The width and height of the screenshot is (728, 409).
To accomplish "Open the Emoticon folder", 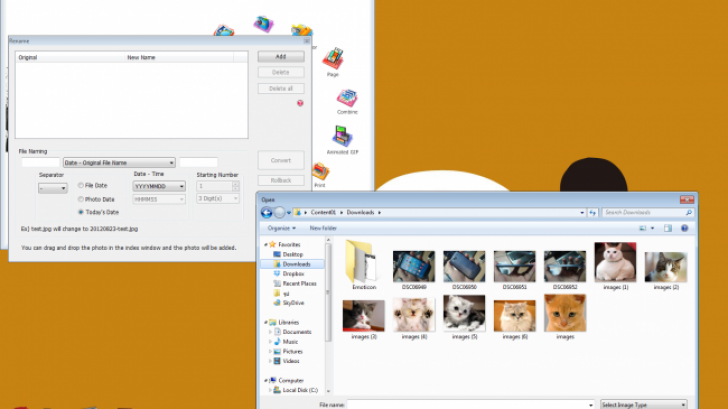I will pos(364,265).
